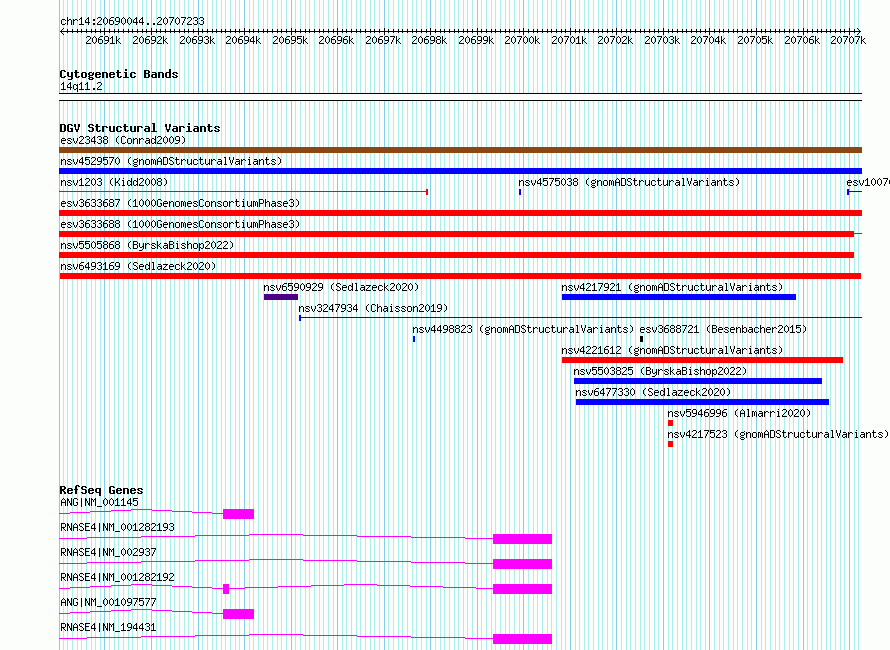The image size is (890, 650).
Task: Click the 20707k ruler tick label
Action: point(848,40)
